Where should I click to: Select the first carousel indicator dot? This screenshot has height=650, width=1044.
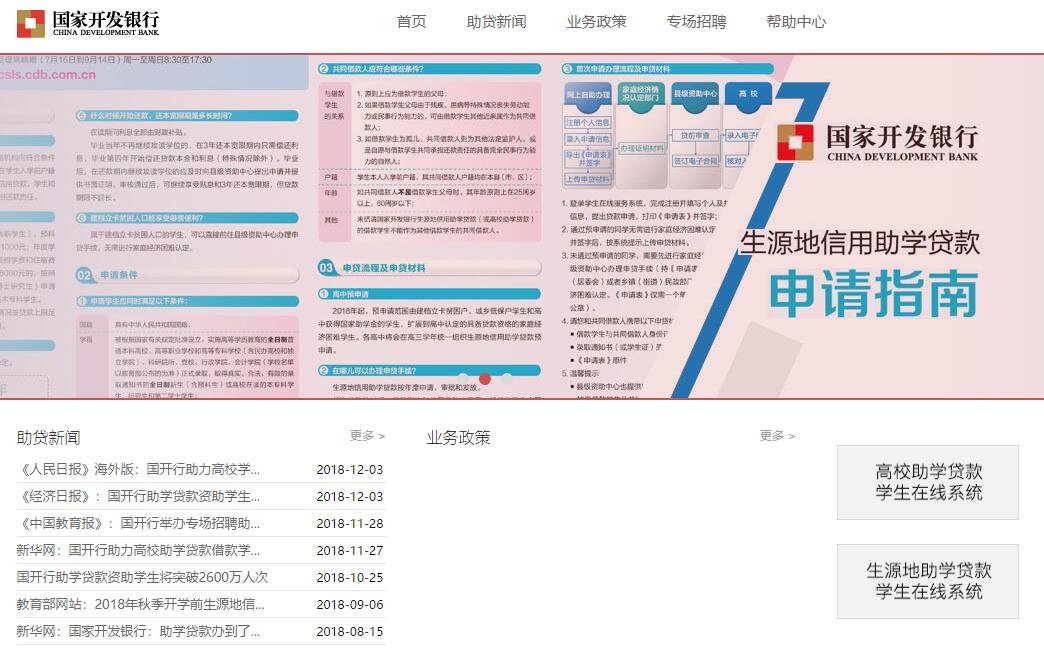click(463, 379)
